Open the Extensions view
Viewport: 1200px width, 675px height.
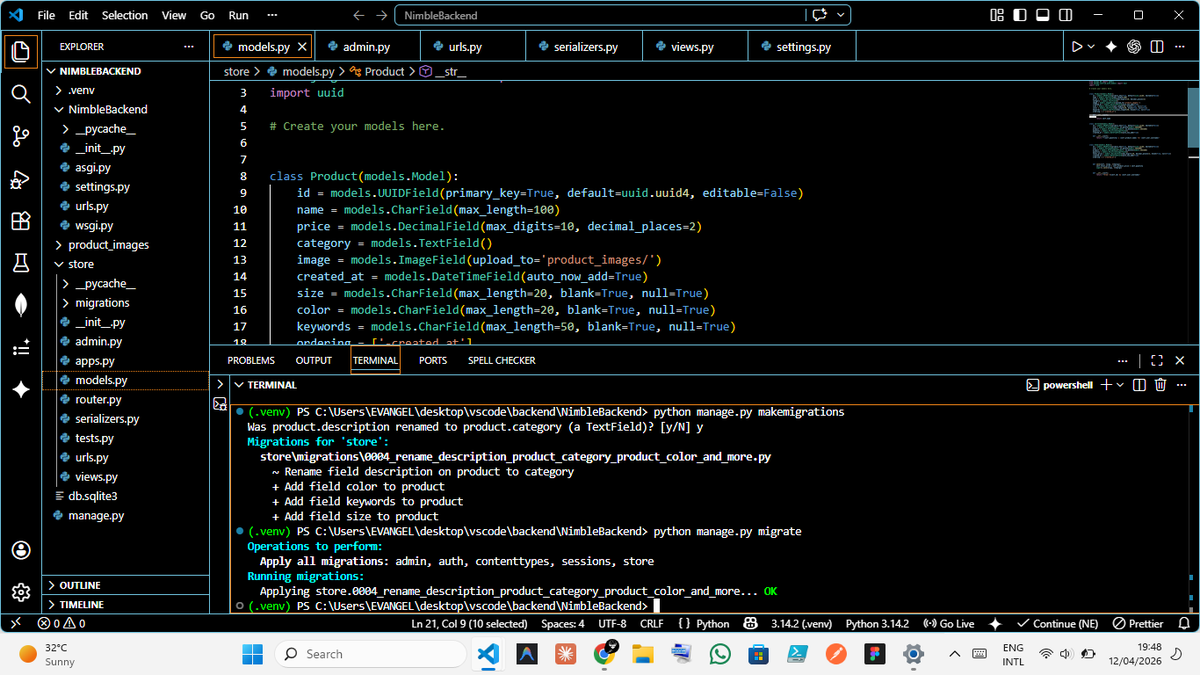[21, 221]
